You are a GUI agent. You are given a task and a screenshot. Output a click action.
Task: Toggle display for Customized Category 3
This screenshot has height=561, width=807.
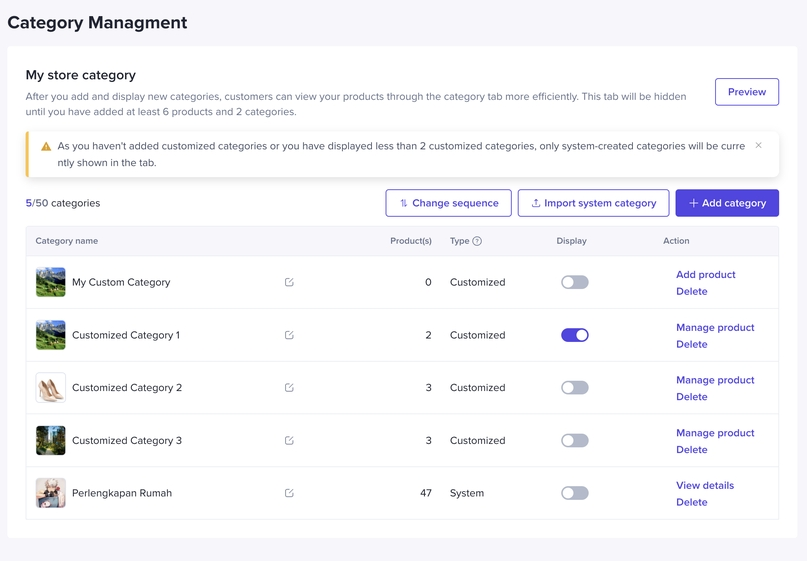[x=574, y=440]
